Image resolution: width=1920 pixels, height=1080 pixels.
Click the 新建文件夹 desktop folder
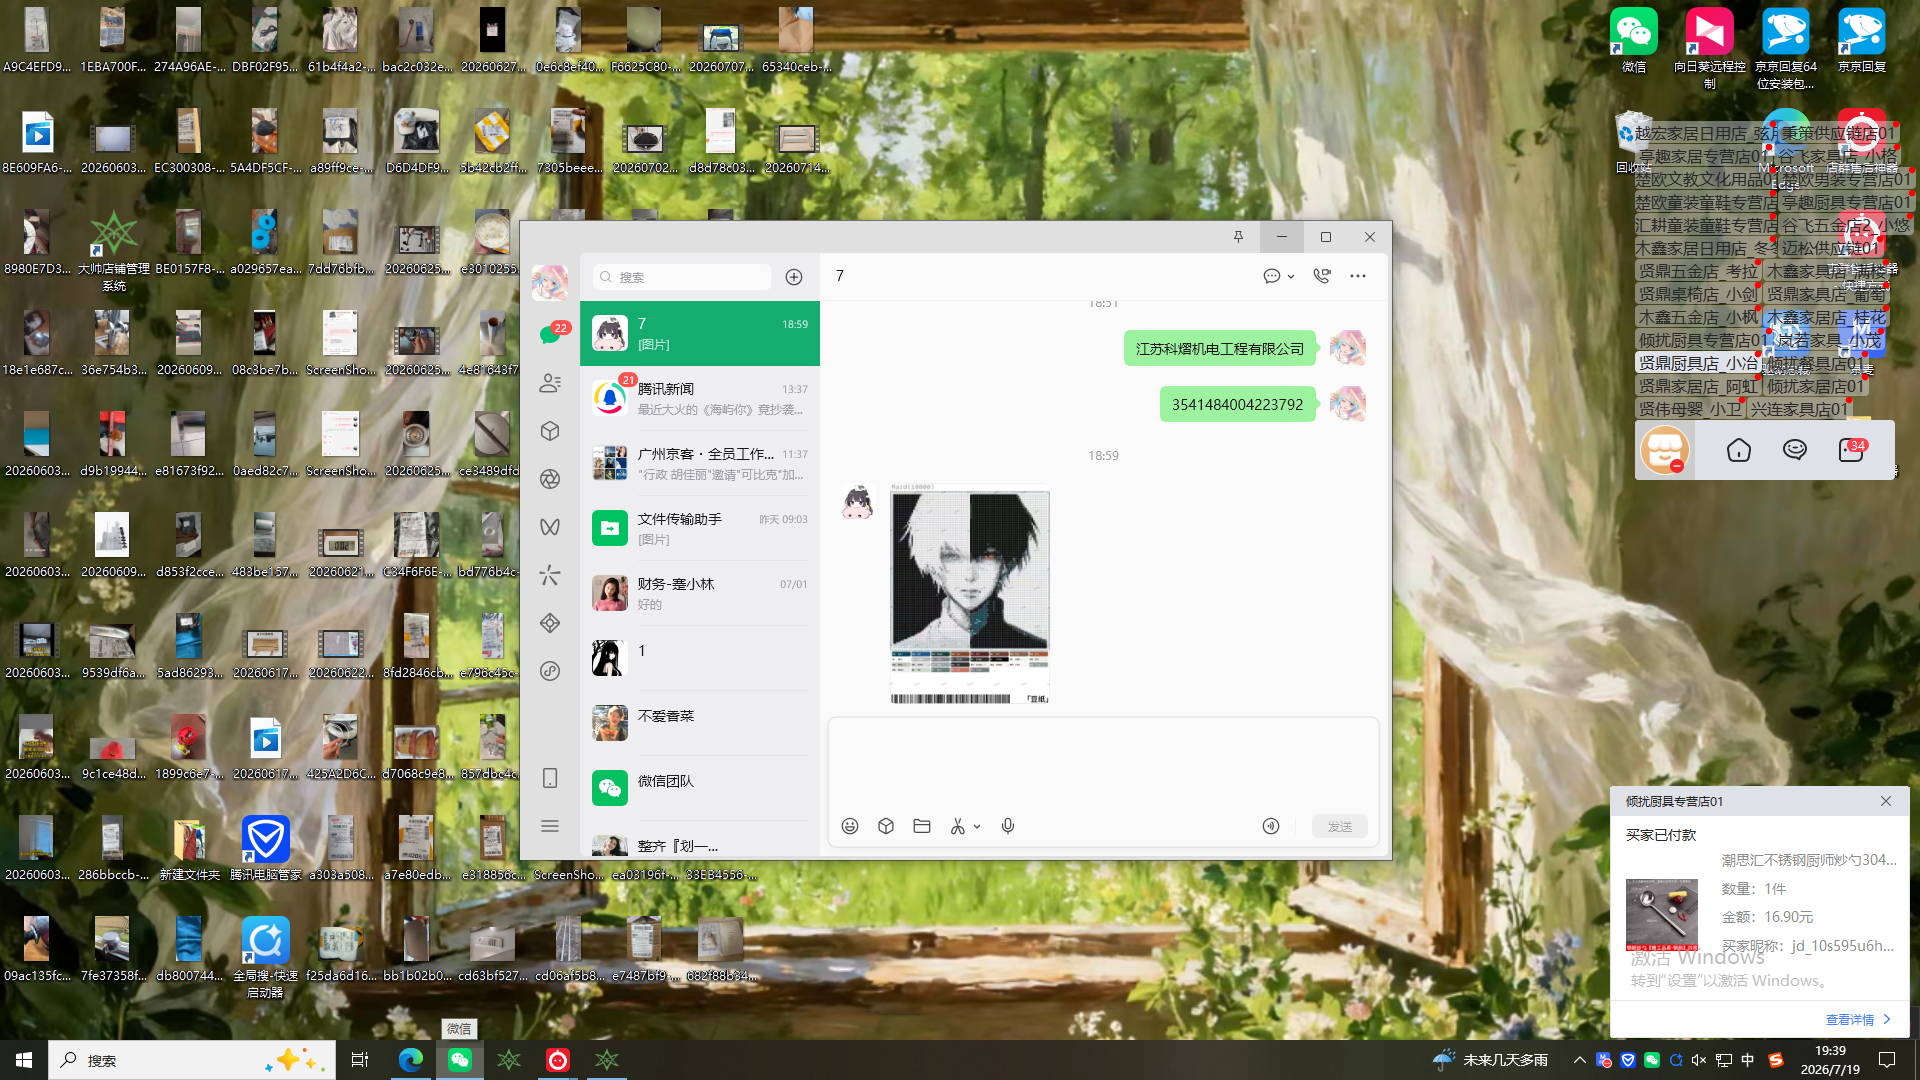click(x=190, y=848)
